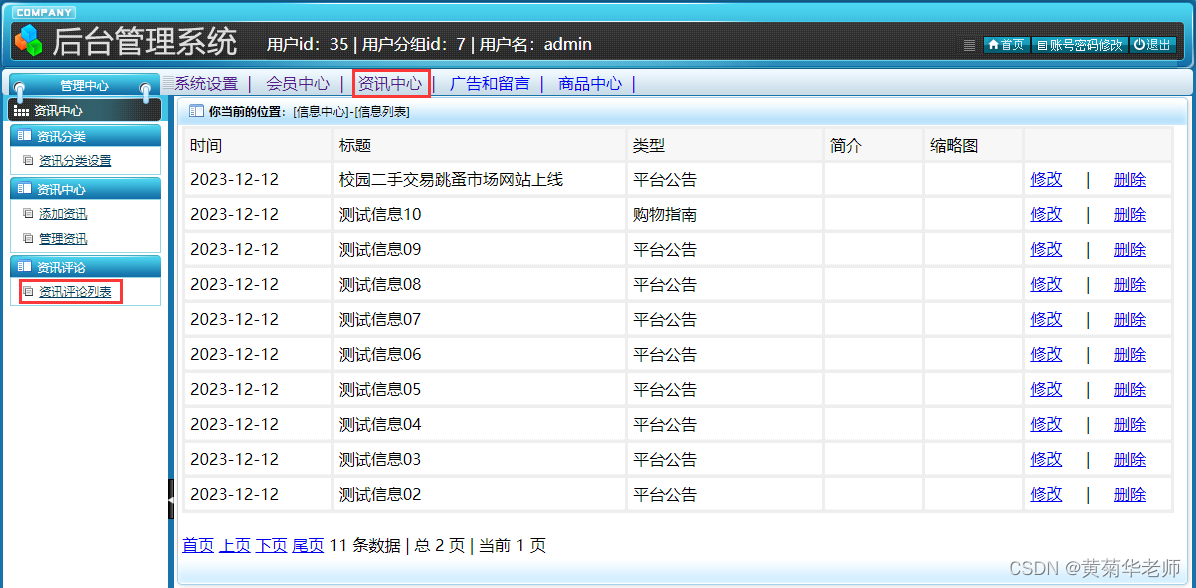The image size is (1196, 588).
Task: Open 添加资讯 in sidebar
Action: (x=63, y=214)
